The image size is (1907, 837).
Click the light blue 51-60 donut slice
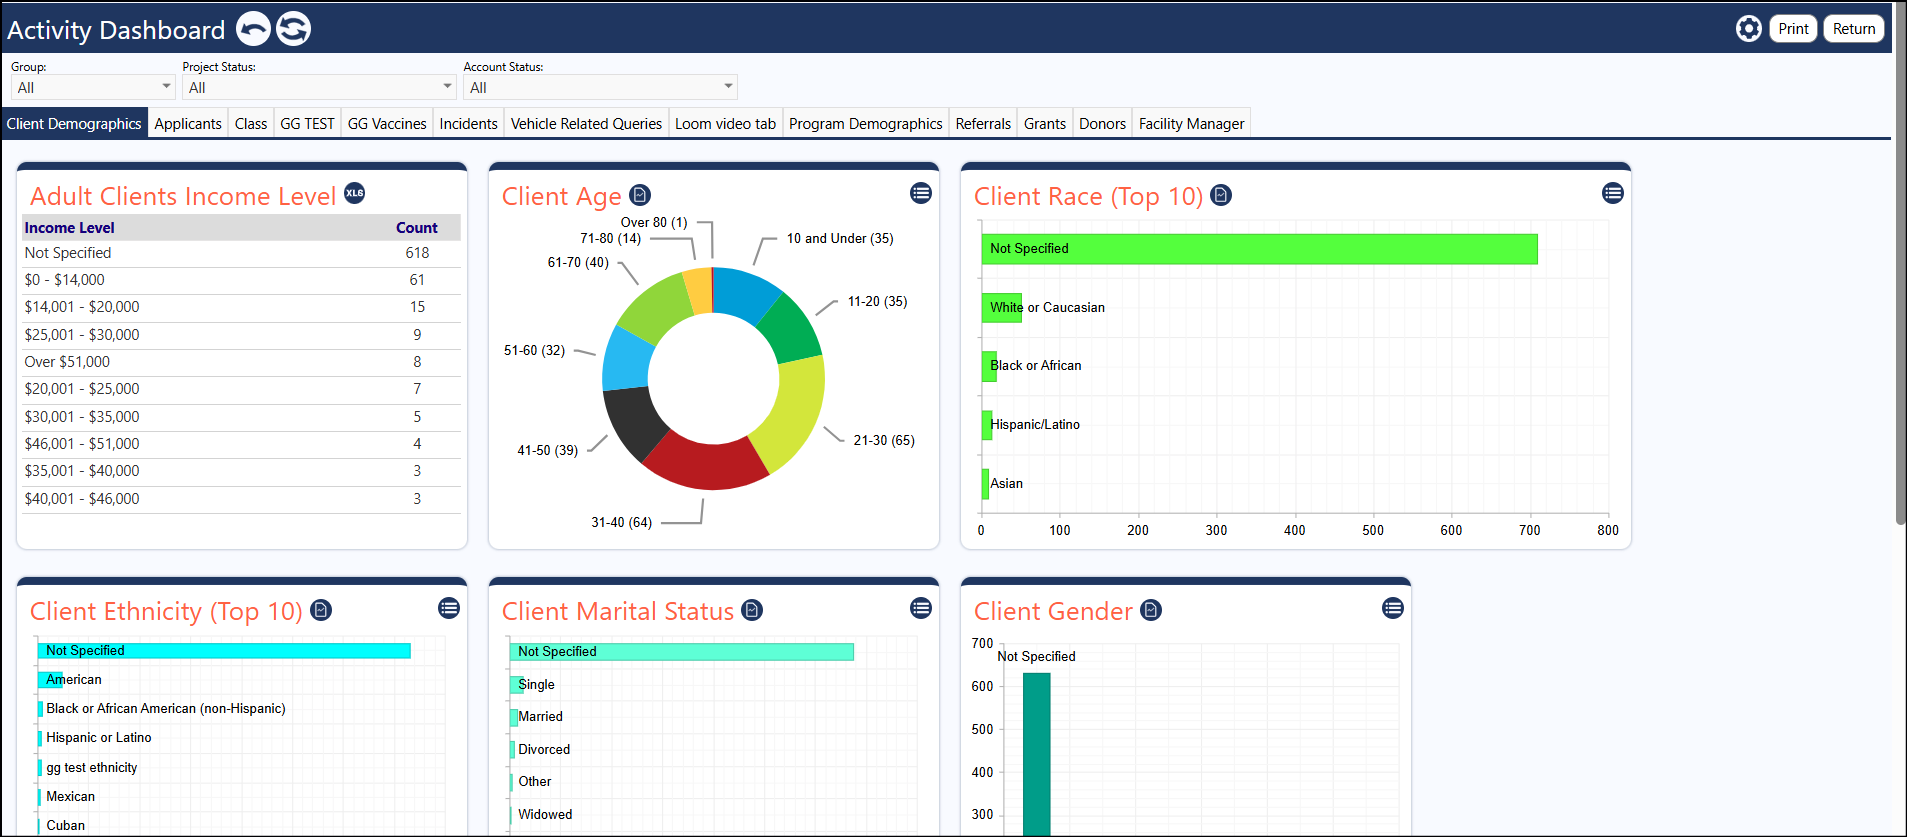pyautogui.click(x=627, y=358)
